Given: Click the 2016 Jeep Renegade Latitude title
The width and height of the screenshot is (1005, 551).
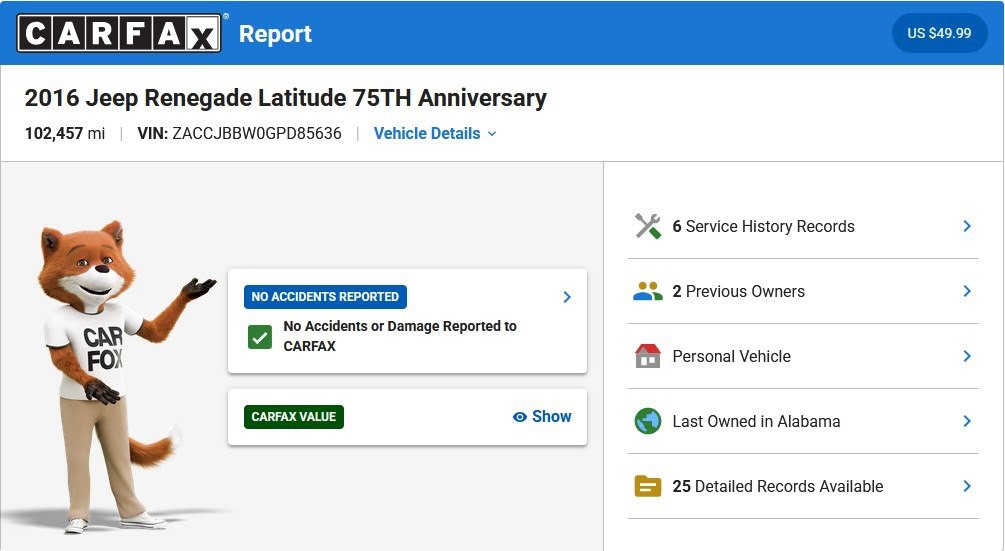Looking at the screenshot, I should click(286, 98).
